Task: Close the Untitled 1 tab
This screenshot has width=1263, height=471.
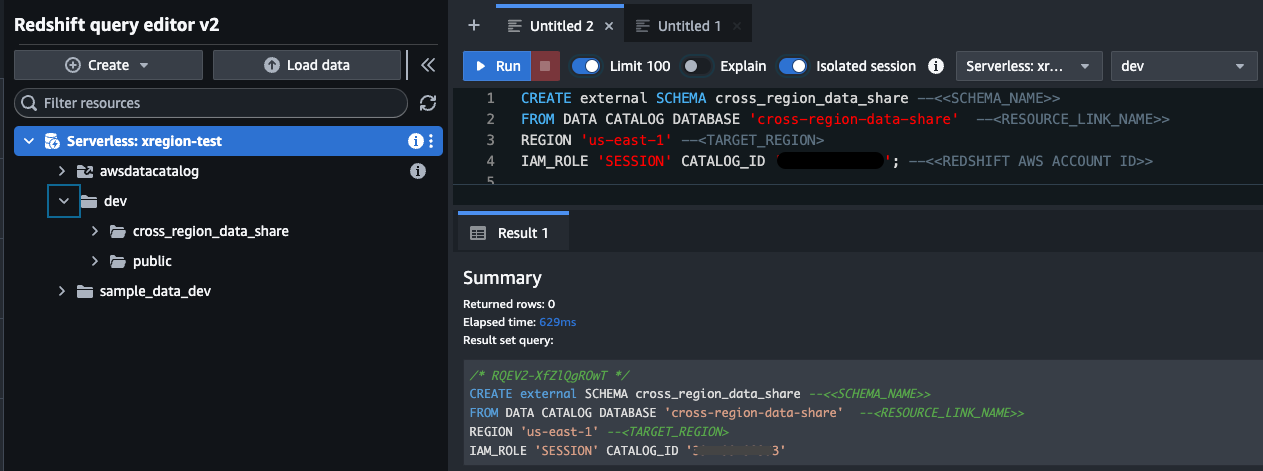Action: point(736,26)
